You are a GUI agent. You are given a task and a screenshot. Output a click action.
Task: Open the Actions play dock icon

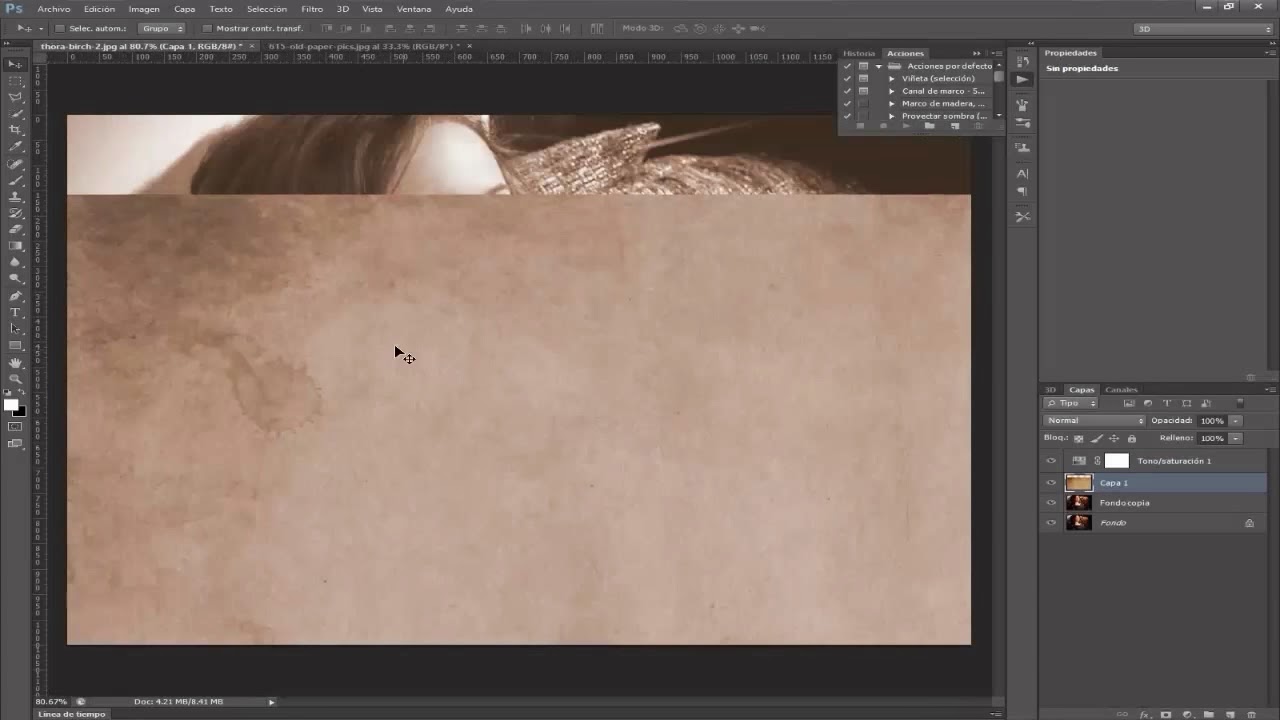pos(1022,79)
